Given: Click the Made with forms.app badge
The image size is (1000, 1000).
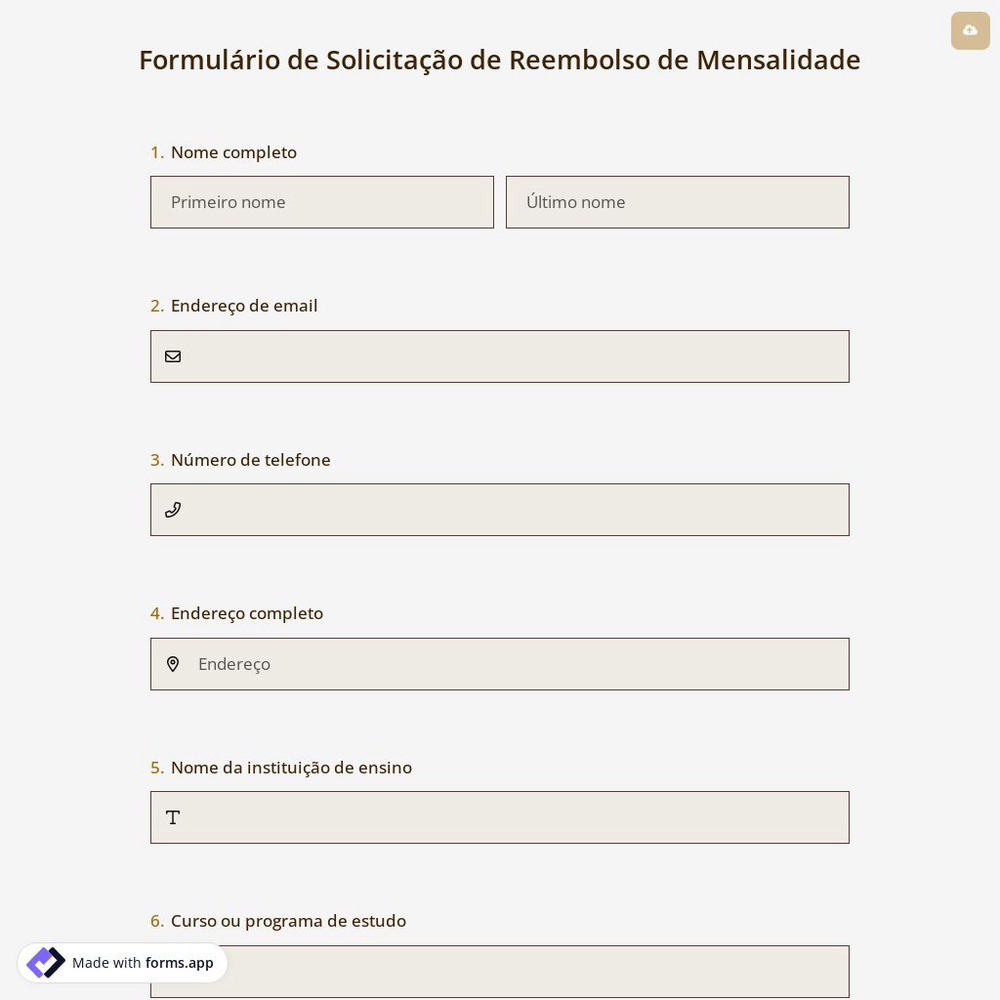Looking at the screenshot, I should [x=122, y=962].
